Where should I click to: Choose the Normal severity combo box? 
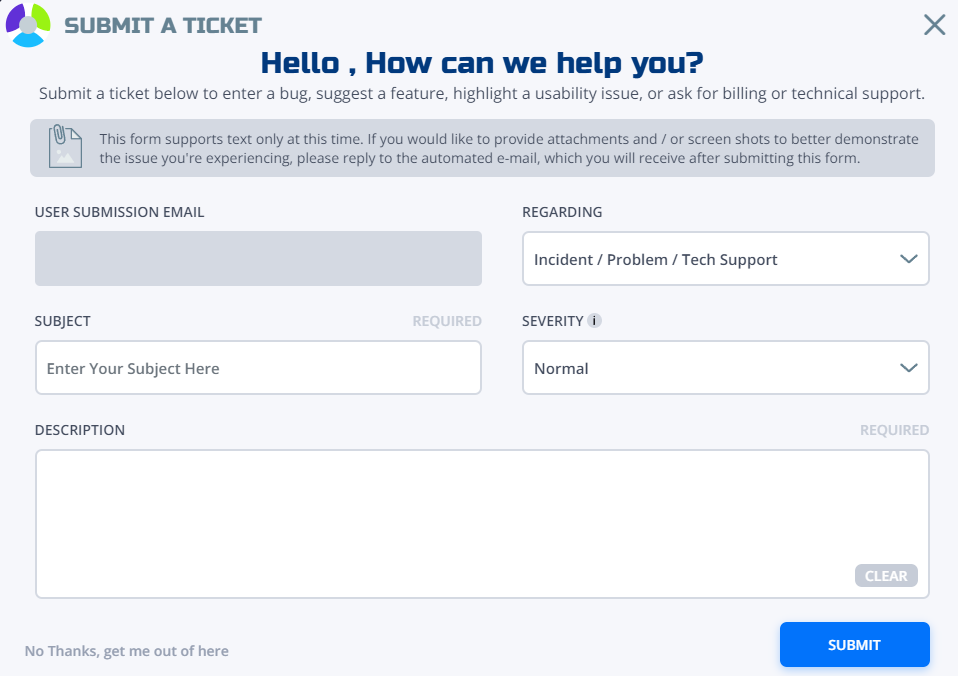[725, 367]
